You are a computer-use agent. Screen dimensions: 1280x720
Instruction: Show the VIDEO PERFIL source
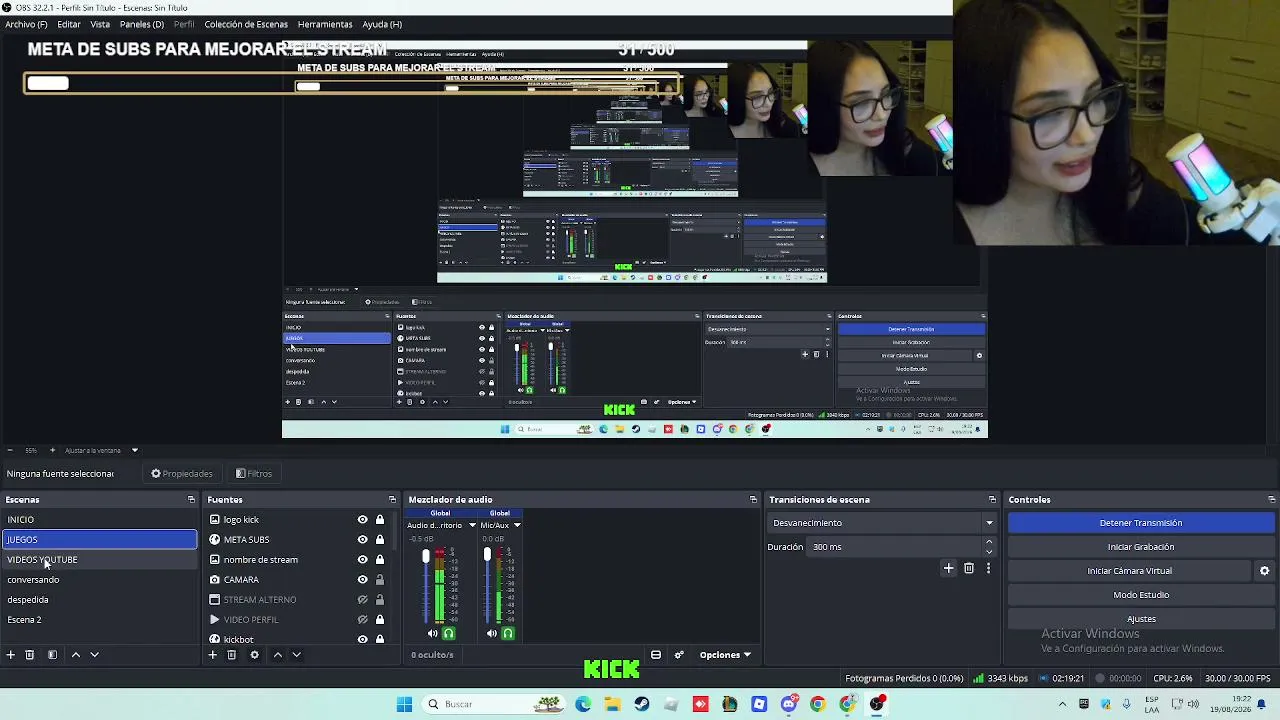(362, 620)
